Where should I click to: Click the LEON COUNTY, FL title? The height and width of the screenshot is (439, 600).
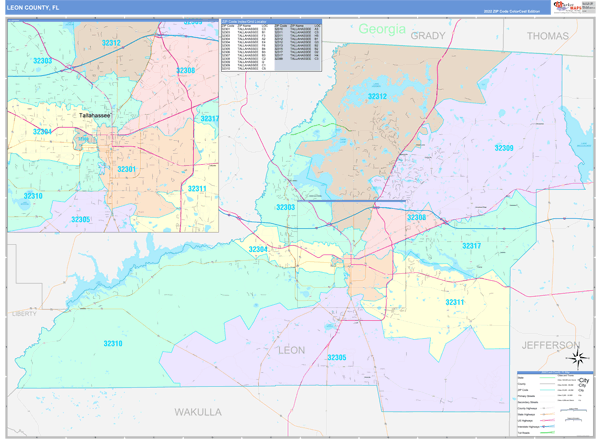pos(43,8)
